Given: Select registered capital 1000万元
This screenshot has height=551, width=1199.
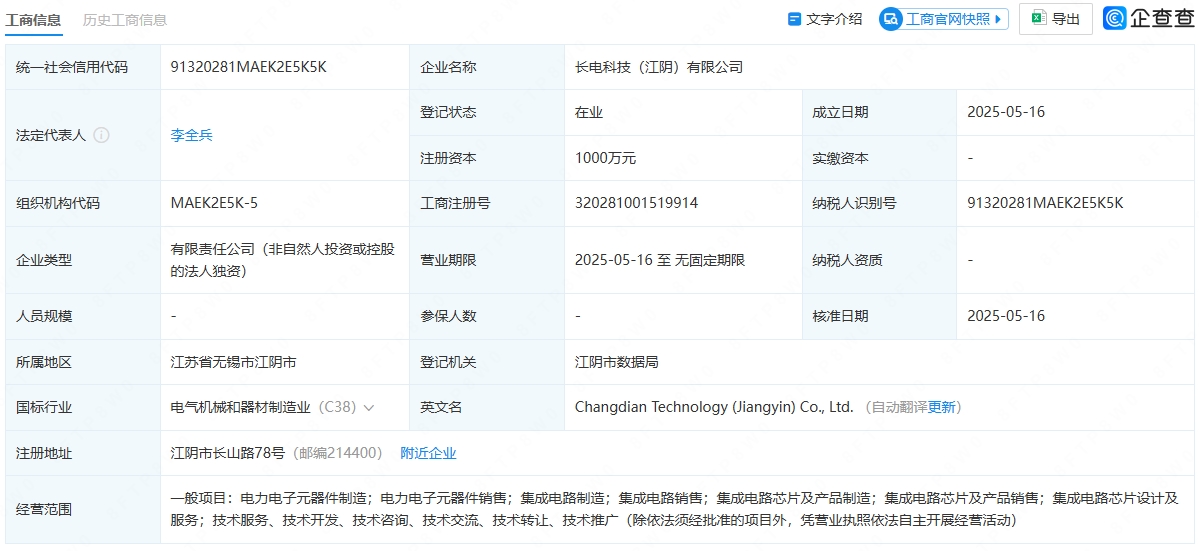Looking at the screenshot, I should pyautogui.click(x=606, y=158).
